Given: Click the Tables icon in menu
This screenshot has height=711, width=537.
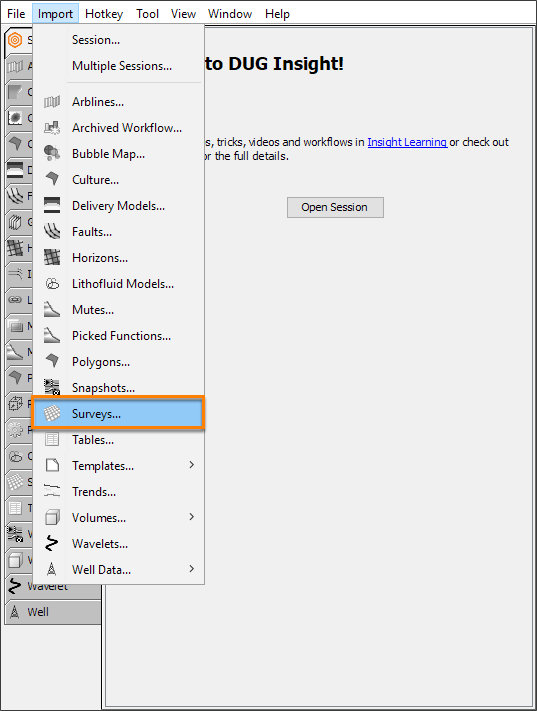Looking at the screenshot, I should [52, 439].
